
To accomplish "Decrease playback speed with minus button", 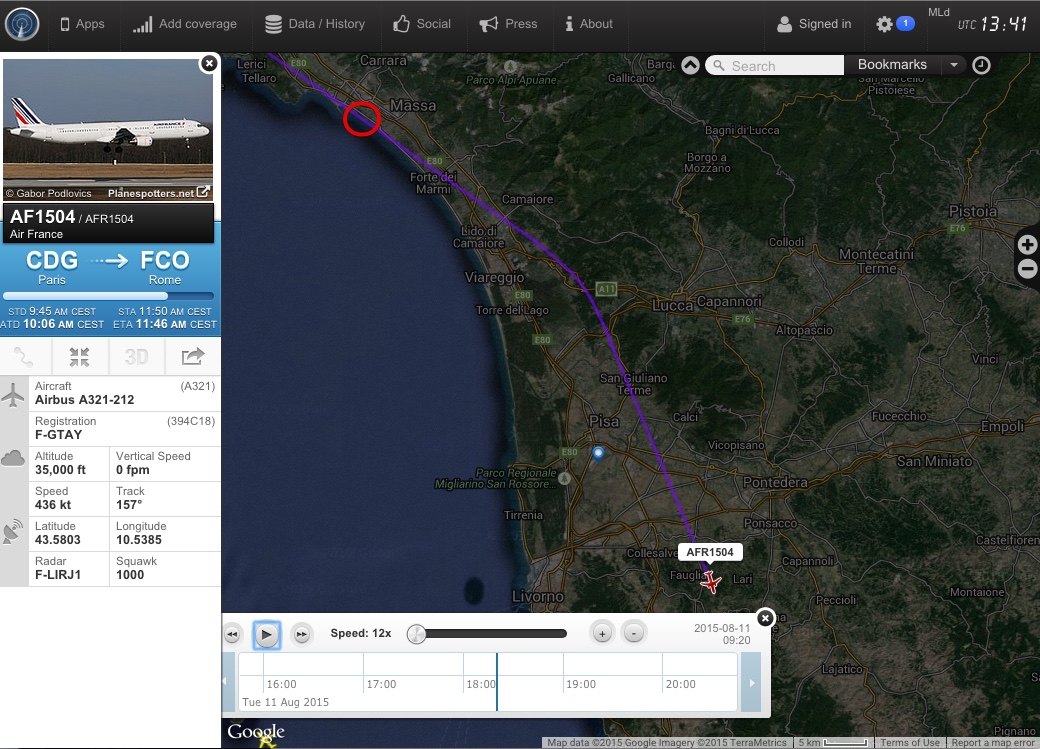I will pyautogui.click(x=633, y=634).
